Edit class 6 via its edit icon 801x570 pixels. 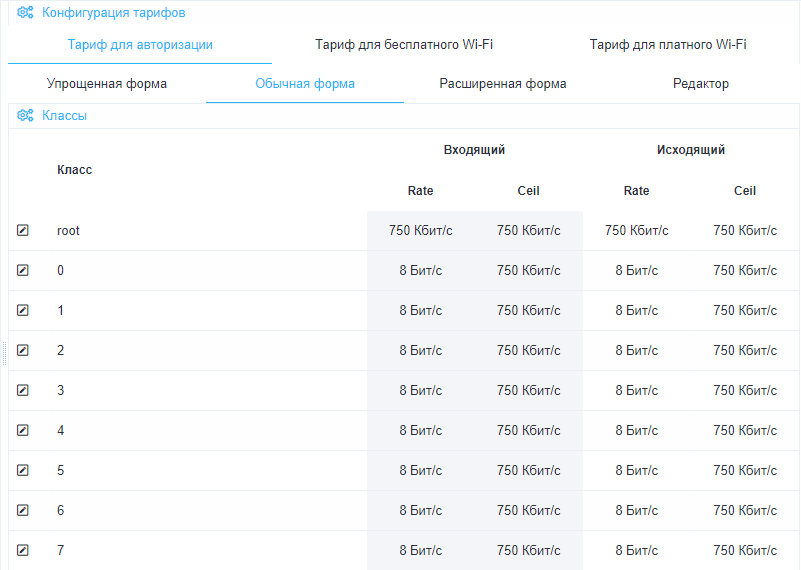point(23,510)
